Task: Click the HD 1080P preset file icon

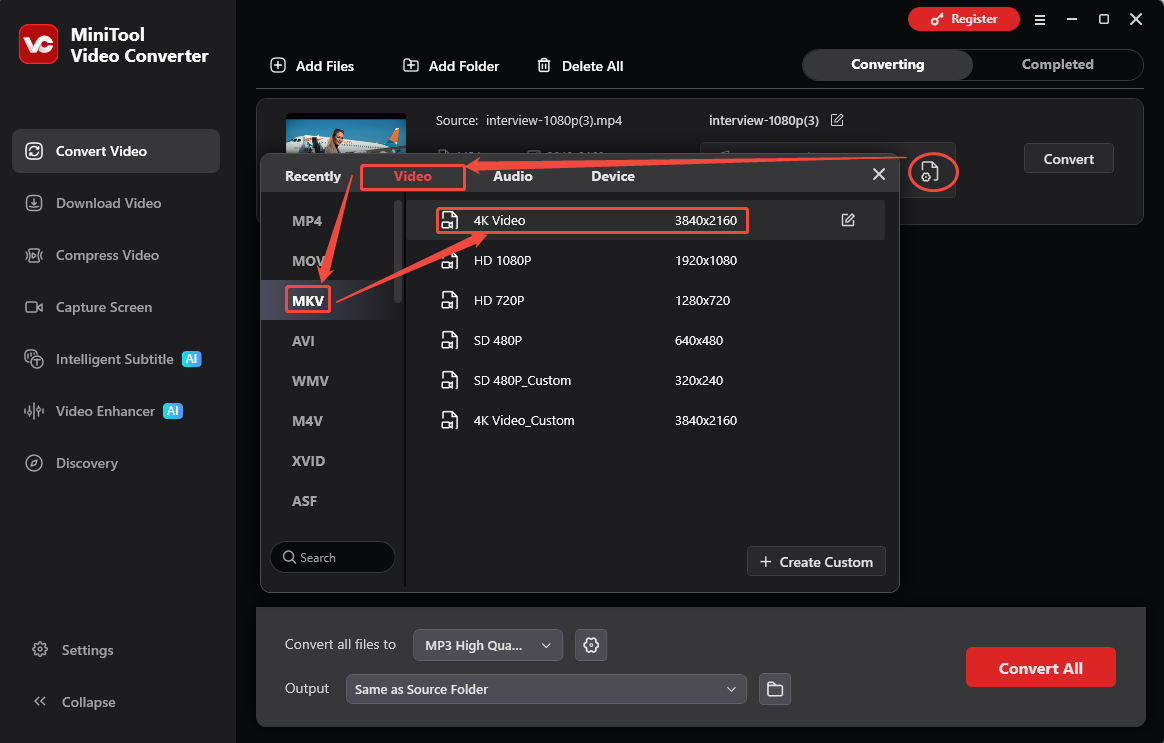Action: [450, 261]
